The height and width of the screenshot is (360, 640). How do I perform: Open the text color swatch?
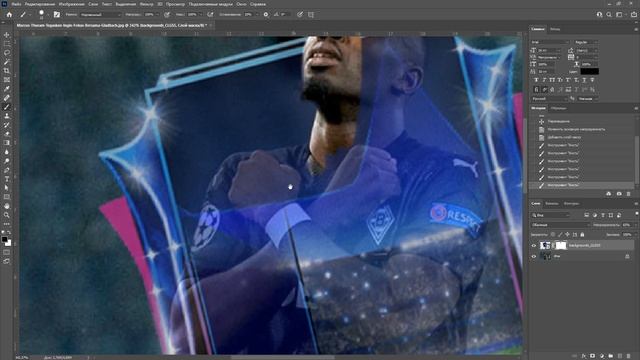coord(589,71)
